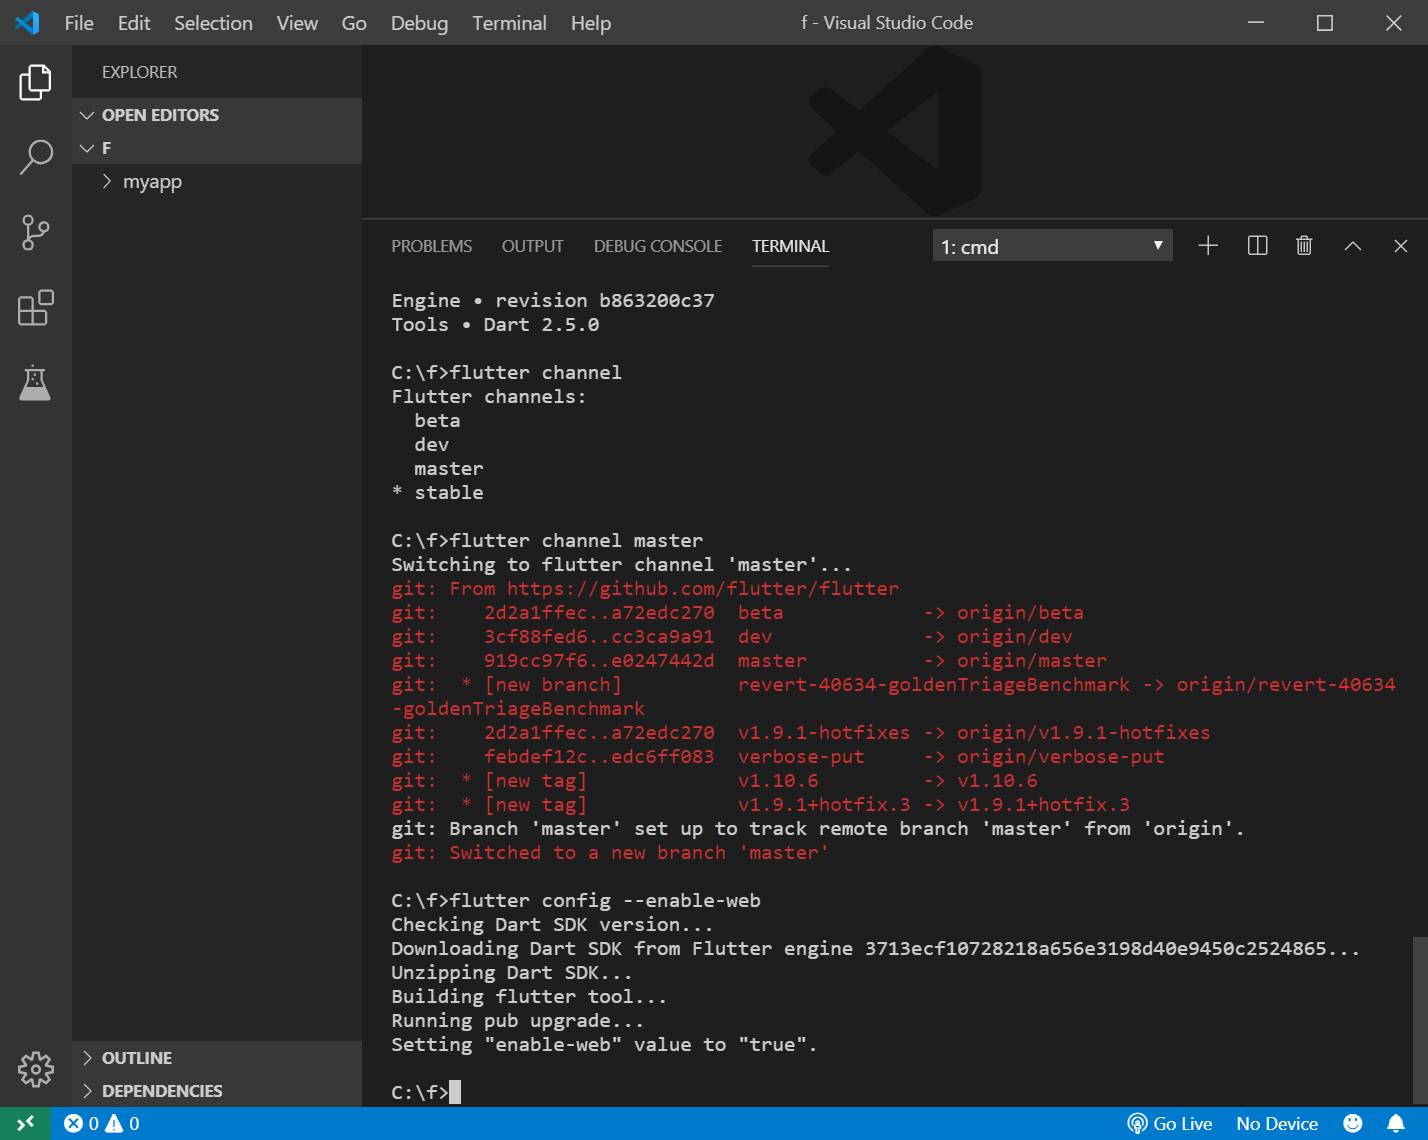Click No Device in status bar
This screenshot has height=1140, width=1428.
point(1277,1123)
